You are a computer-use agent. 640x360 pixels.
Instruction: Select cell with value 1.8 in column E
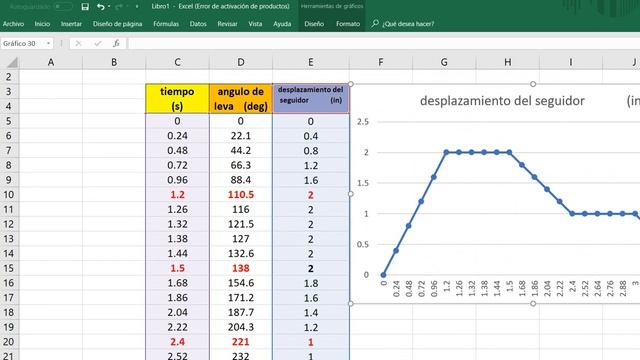311,283
